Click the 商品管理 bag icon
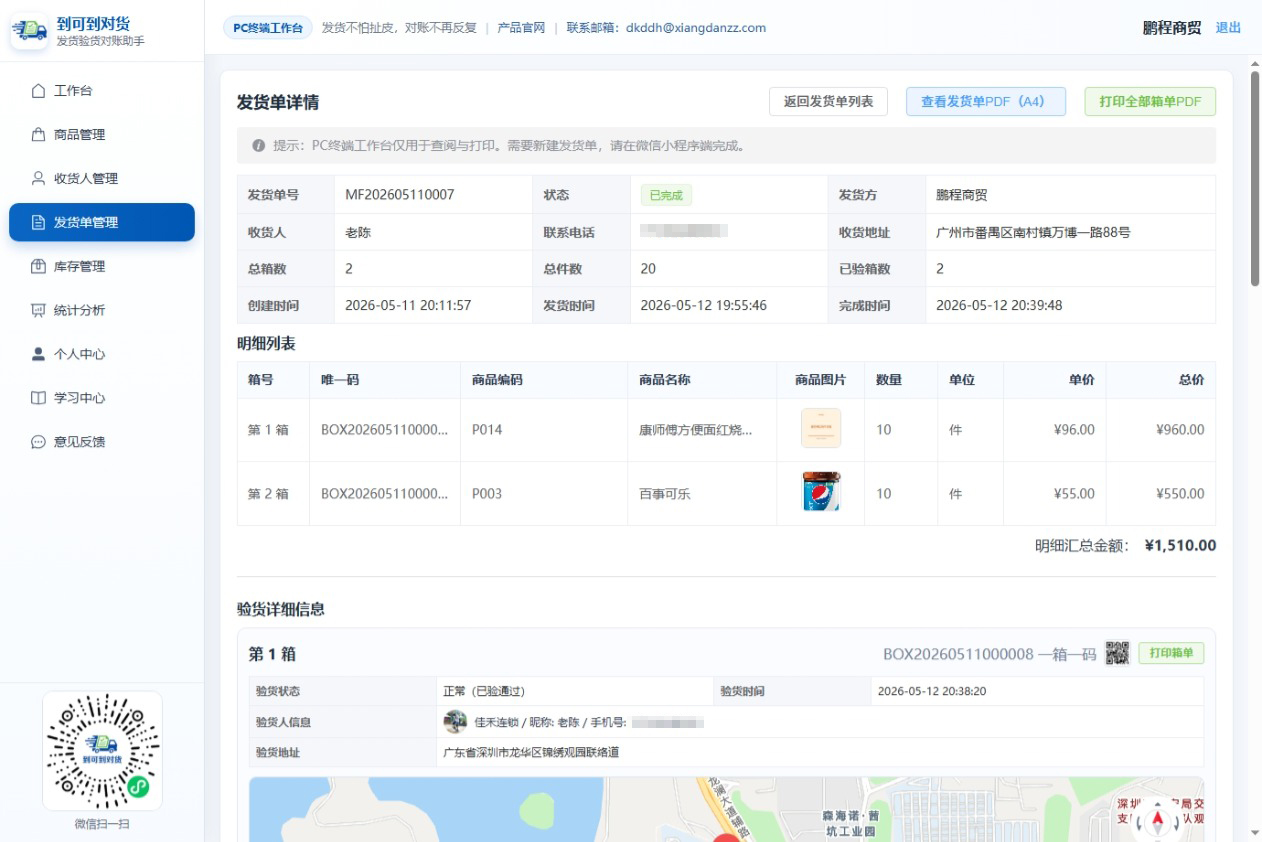1262x842 pixels. pos(39,135)
